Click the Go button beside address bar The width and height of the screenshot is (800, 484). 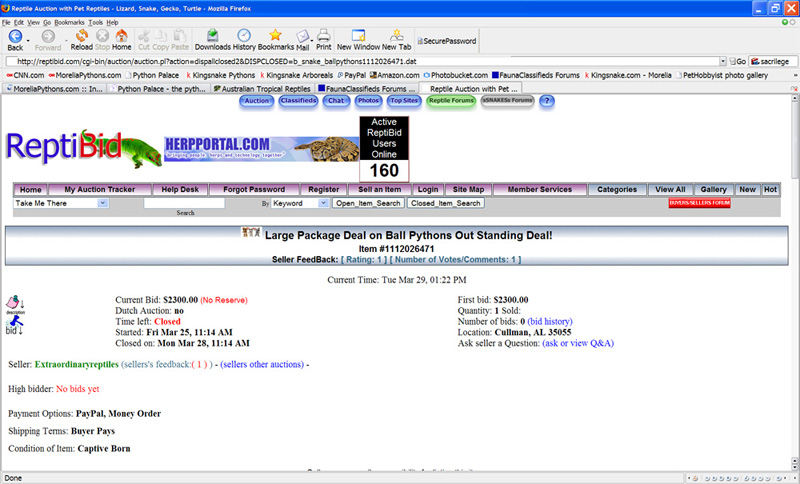point(738,62)
